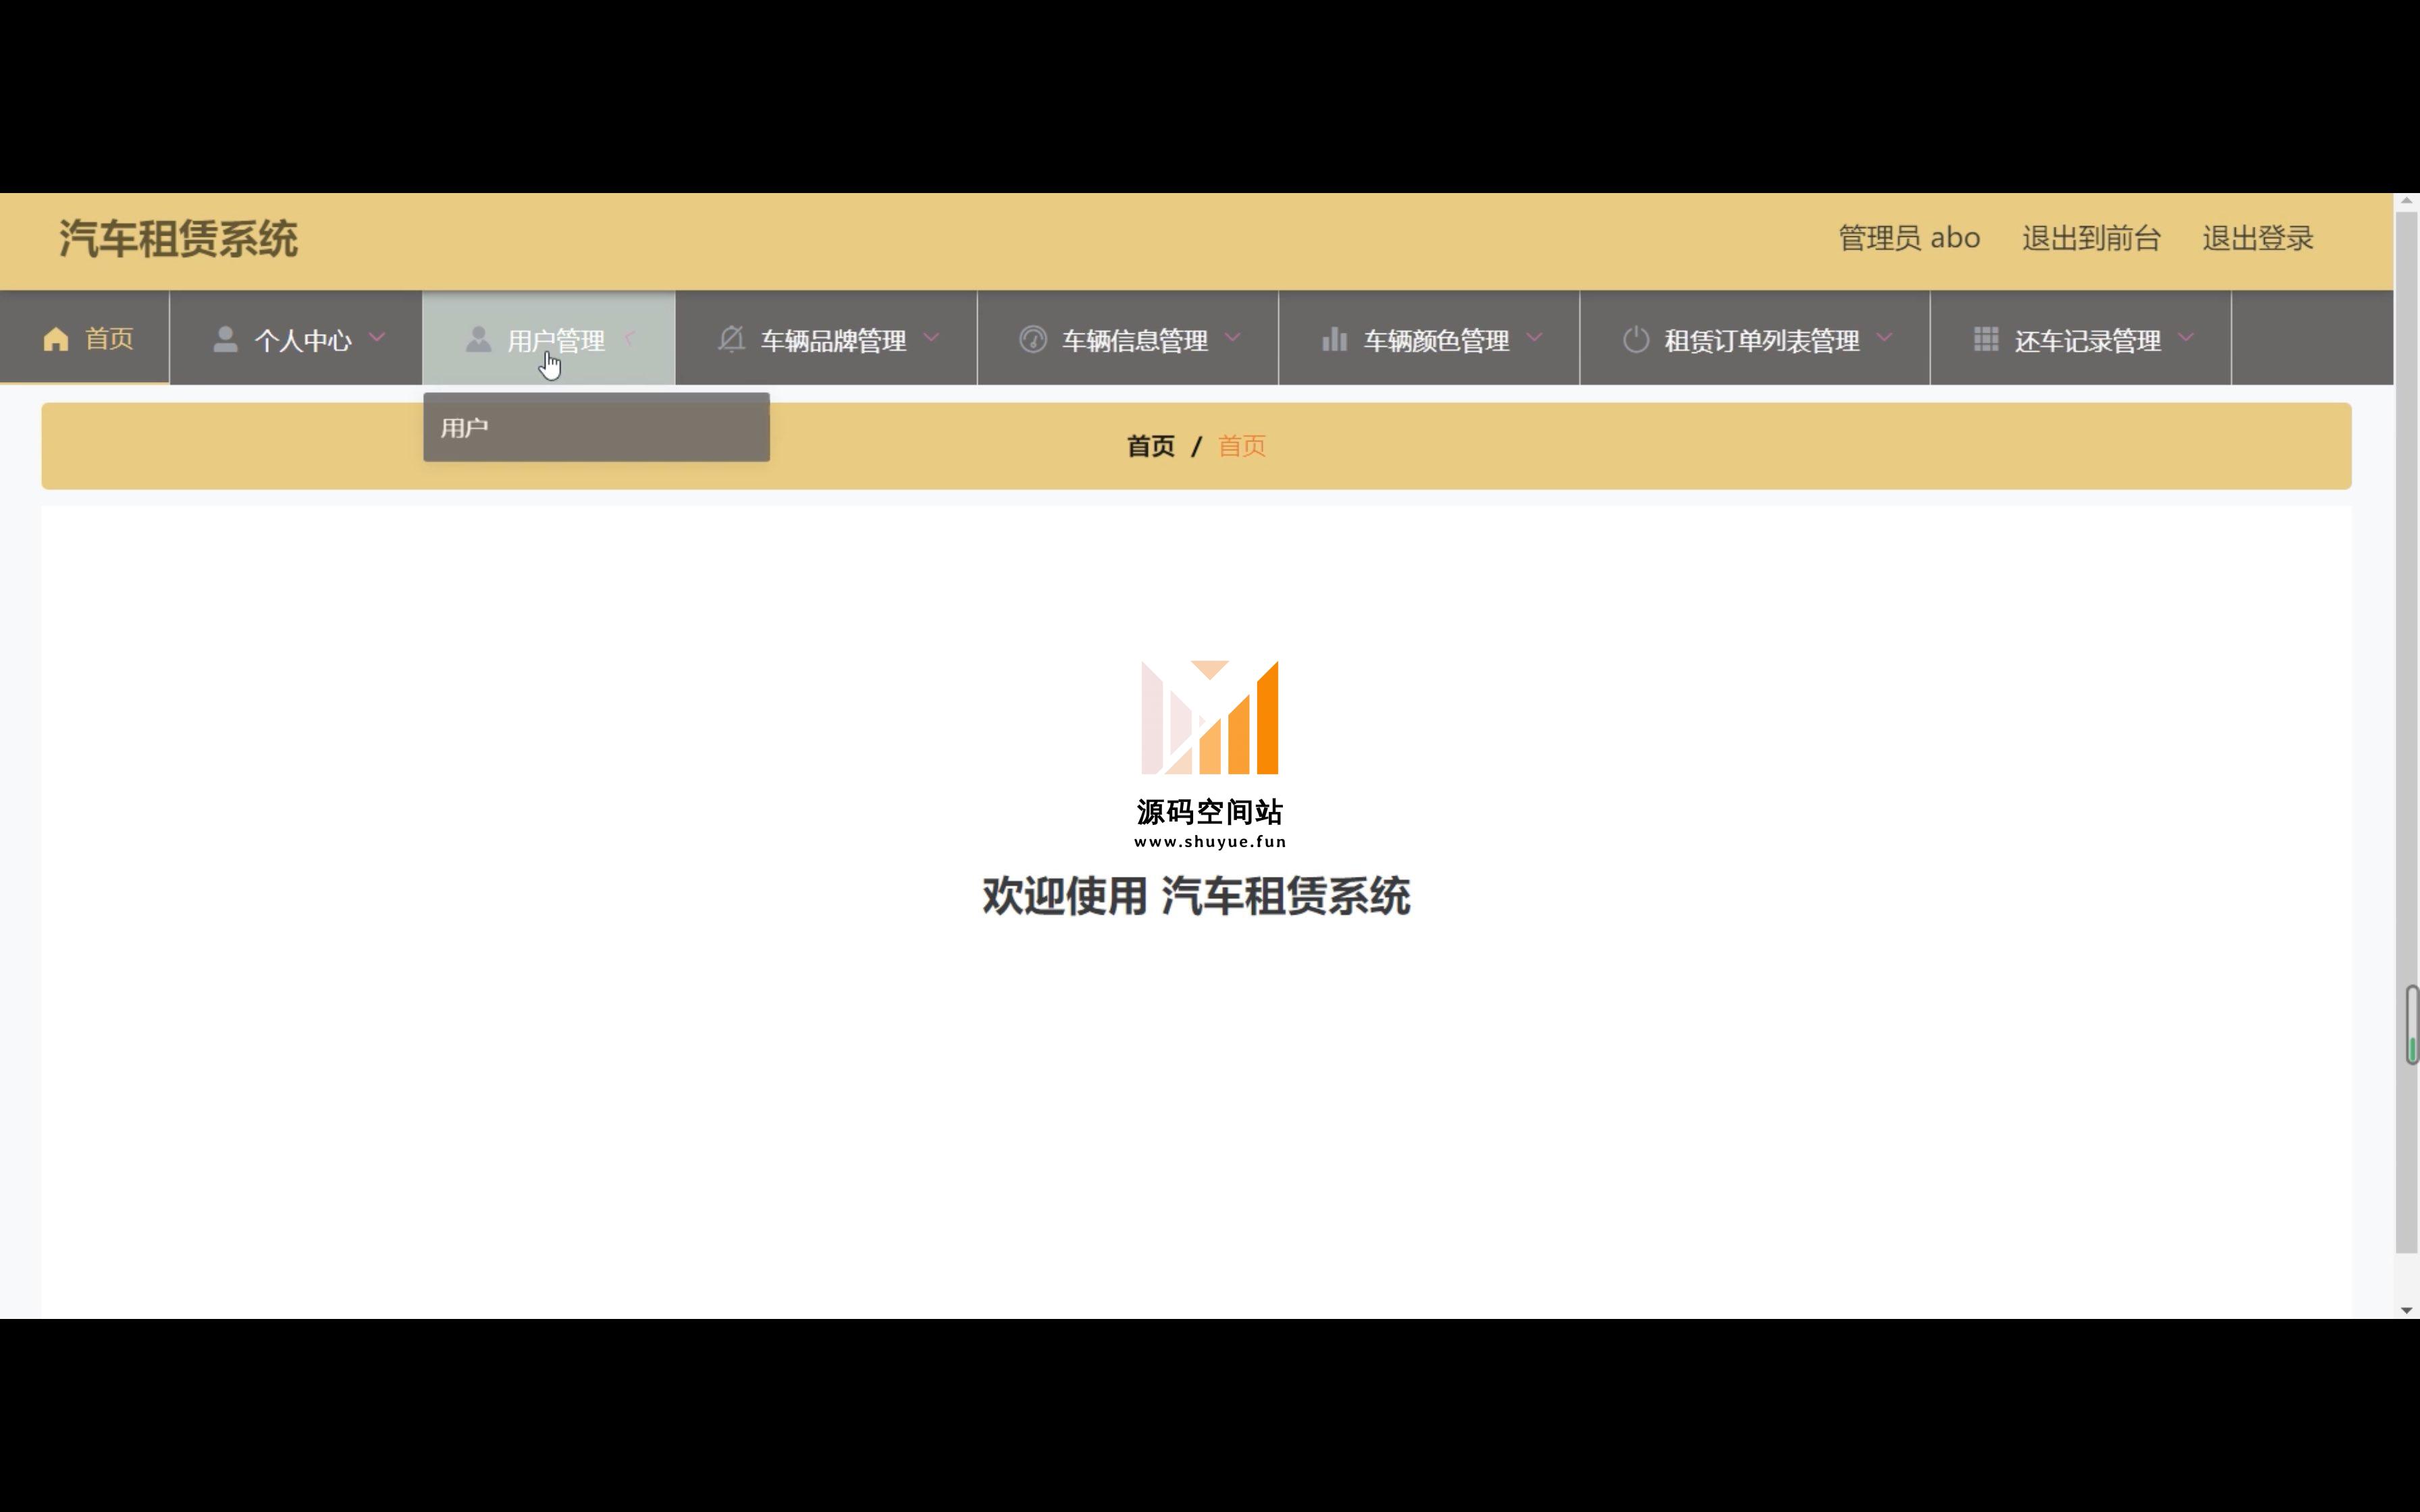Click the grid icon next to 还车记录管理
This screenshot has height=1512, width=2420.
pos(1986,339)
